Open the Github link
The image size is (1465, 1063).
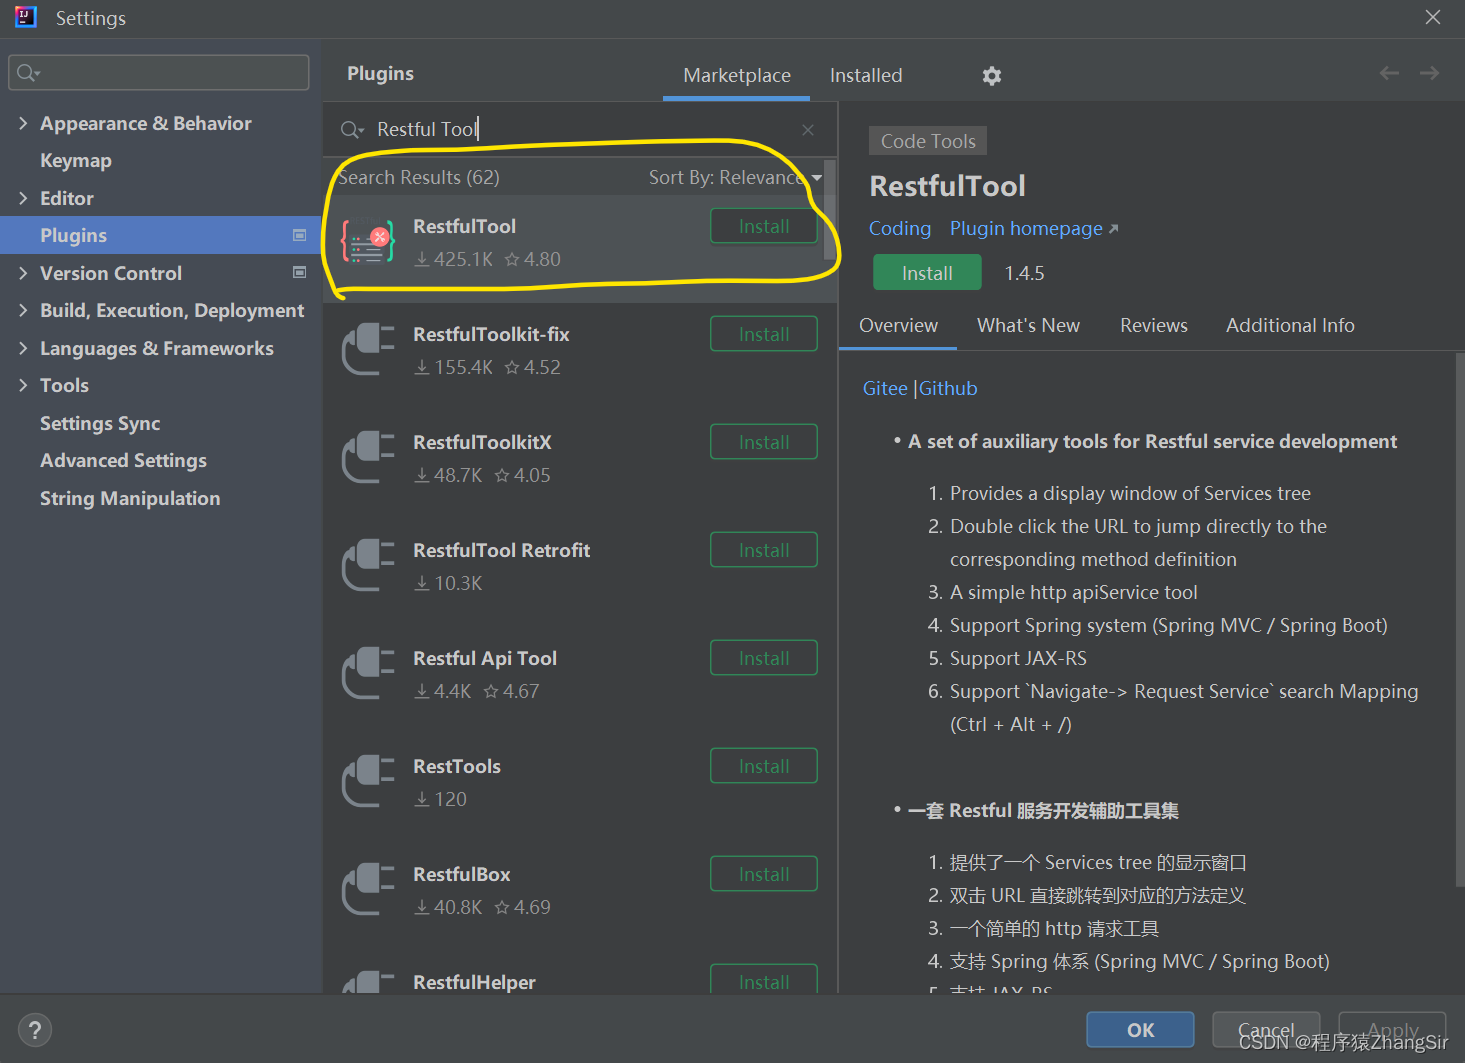pos(948,389)
